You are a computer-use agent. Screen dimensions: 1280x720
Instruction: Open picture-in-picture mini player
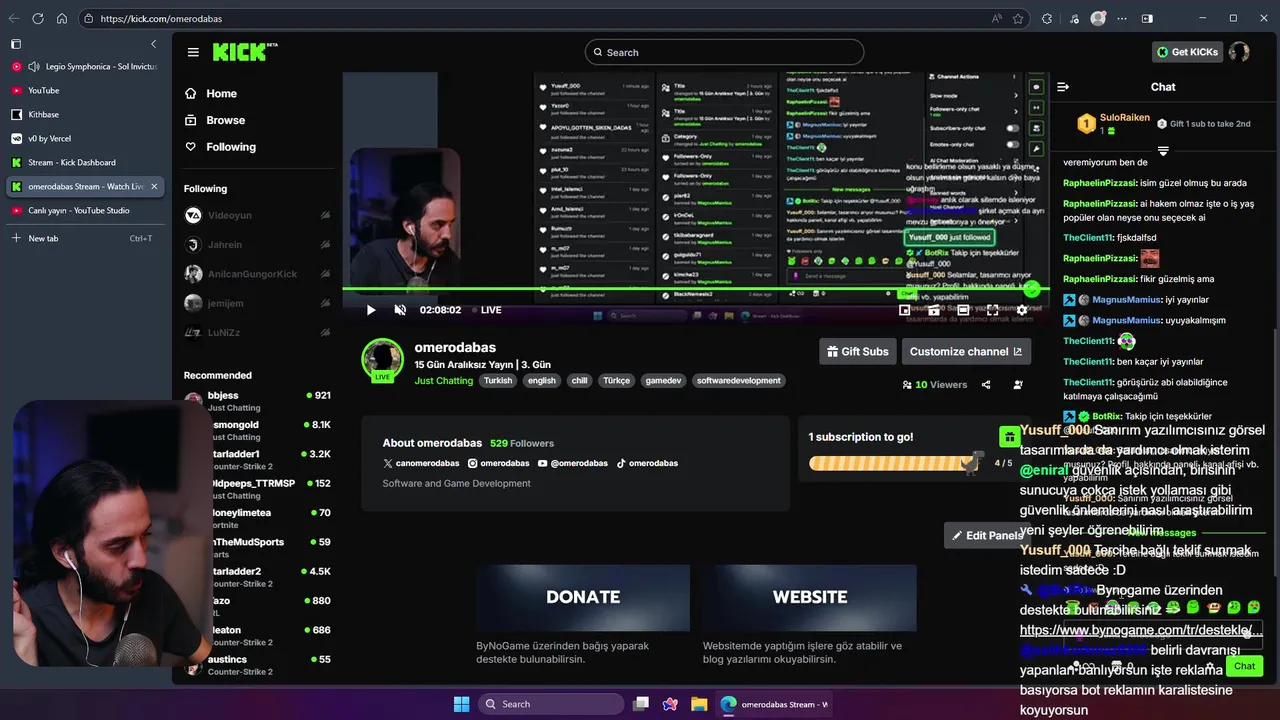(x=905, y=310)
